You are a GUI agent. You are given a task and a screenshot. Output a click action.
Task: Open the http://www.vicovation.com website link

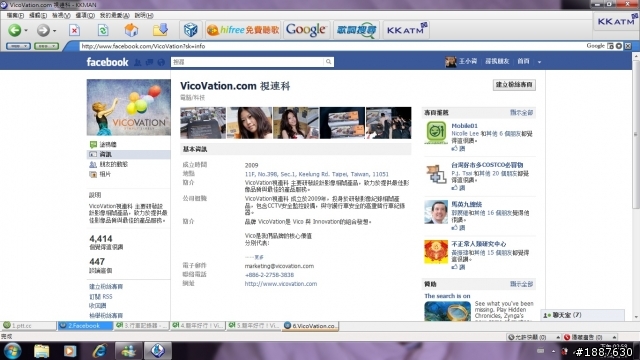click(280, 284)
